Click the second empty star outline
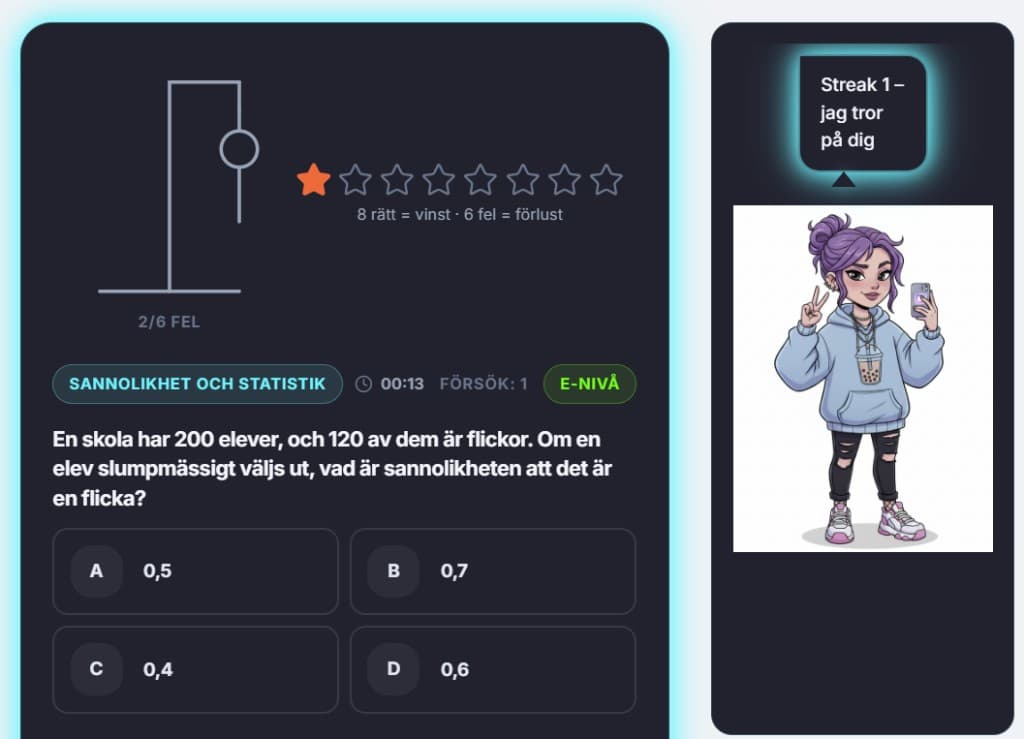Viewport: 1024px width, 739px height. (x=397, y=180)
